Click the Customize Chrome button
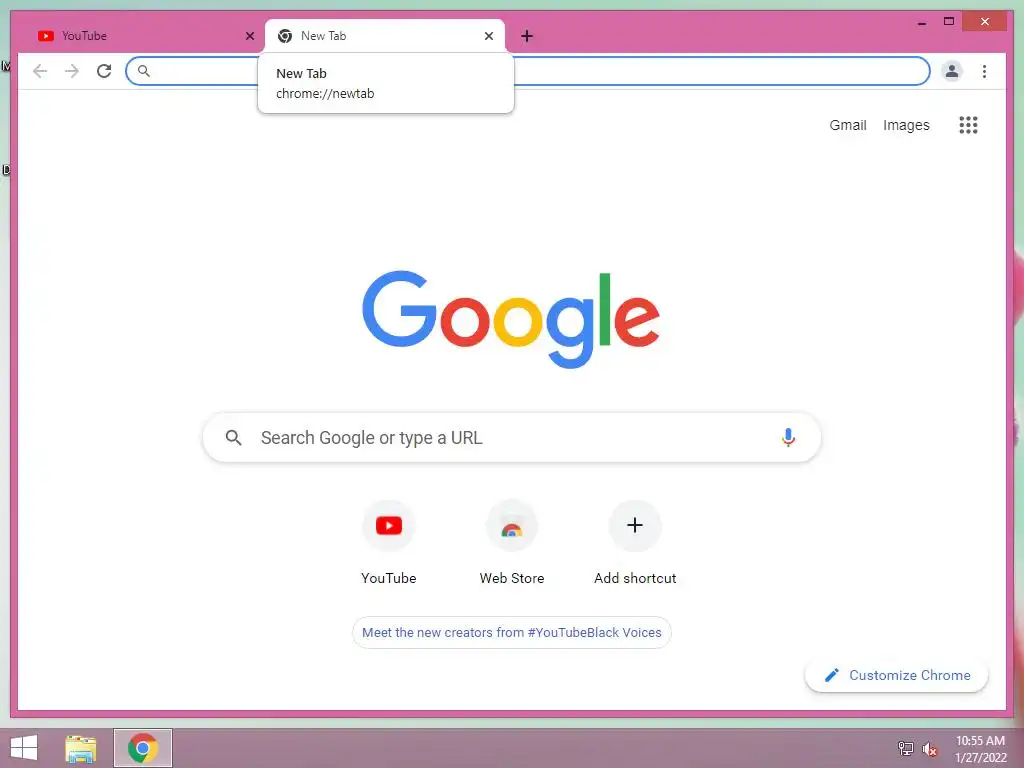Image resolution: width=1024 pixels, height=768 pixels. pyautogui.click(x=896, y=675)
